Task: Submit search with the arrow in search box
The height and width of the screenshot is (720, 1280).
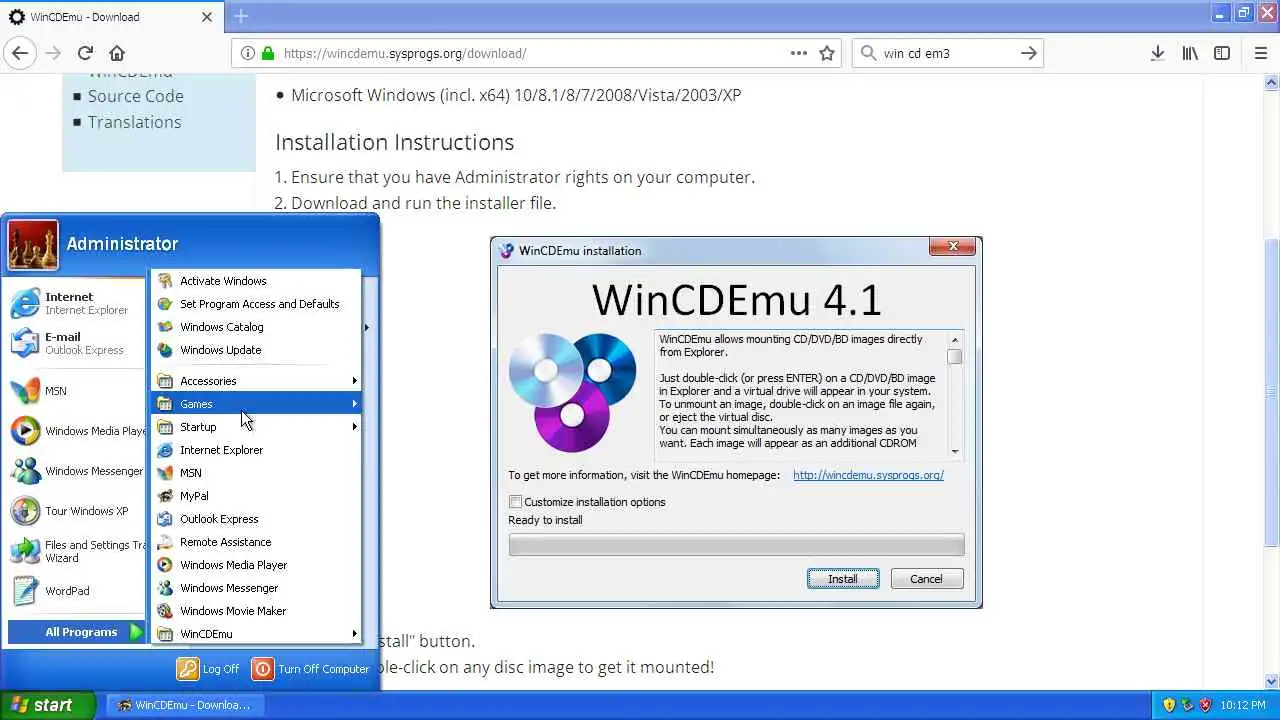Action: coord(1028,53)
